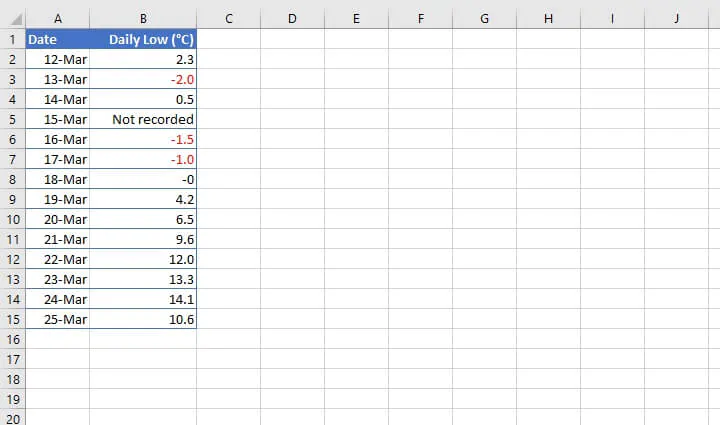Image resolution: width=720 pixels, height=425 pixels.
Task: Select row 16 header
Action: point(13,339)
